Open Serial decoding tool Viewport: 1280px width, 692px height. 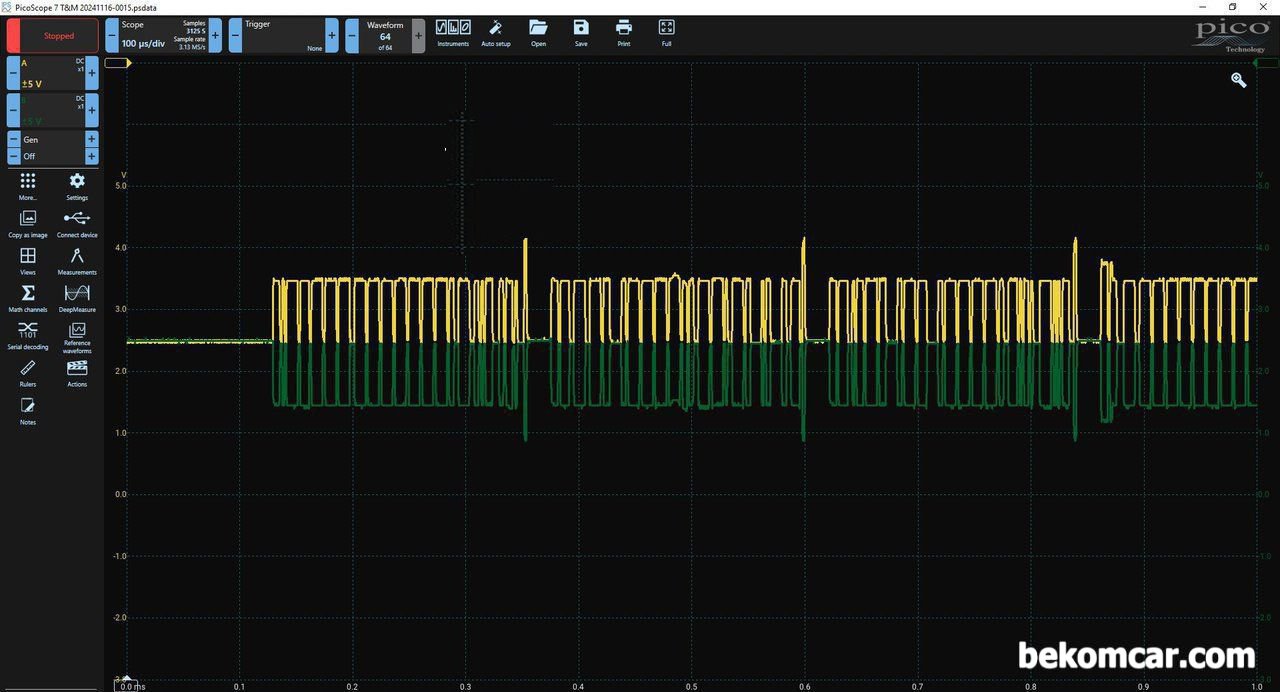[28, 335]
